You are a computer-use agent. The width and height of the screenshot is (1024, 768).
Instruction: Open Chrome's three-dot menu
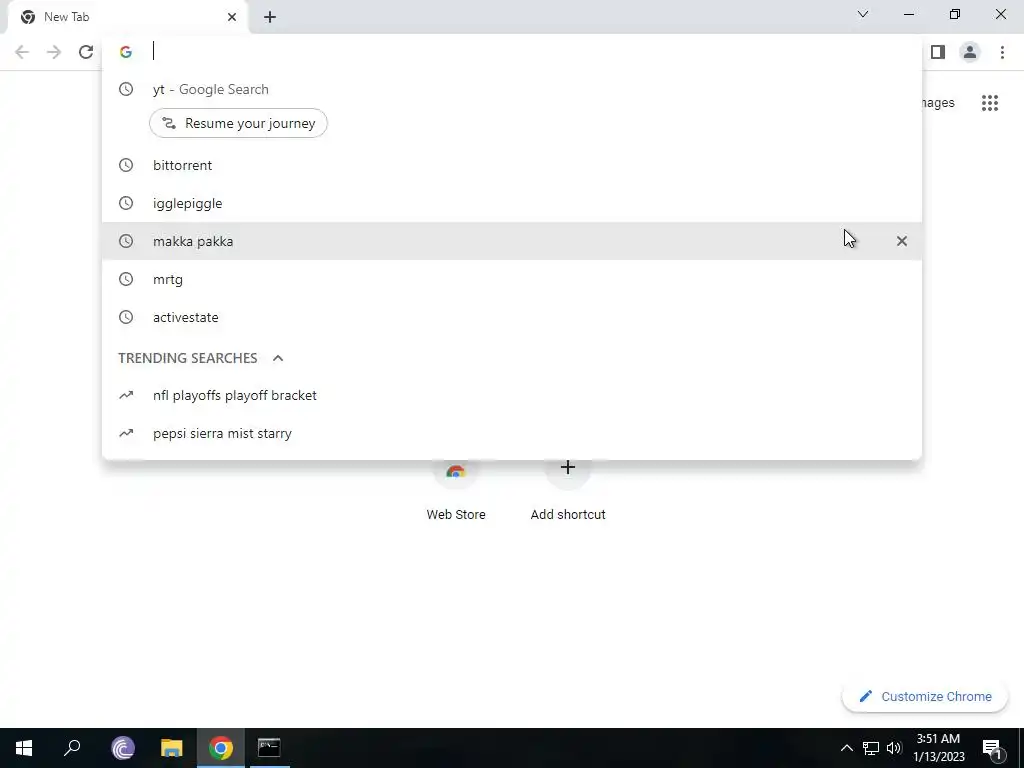pos(1002,52)
